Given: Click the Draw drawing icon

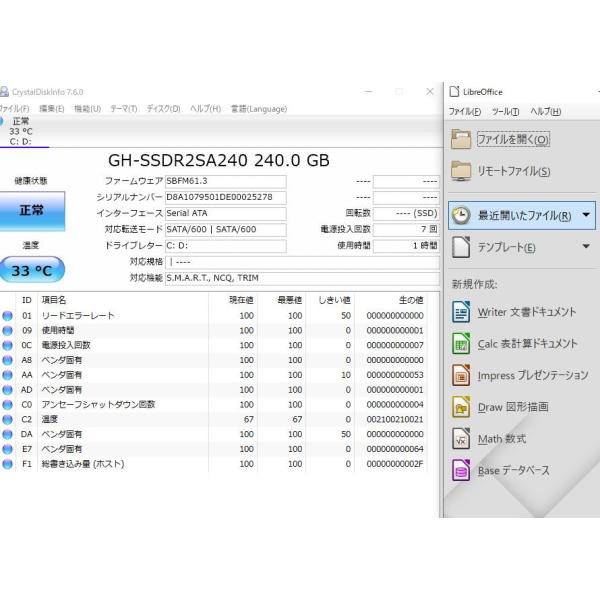Looking at the screenshot, I should (x=461, y=407).
